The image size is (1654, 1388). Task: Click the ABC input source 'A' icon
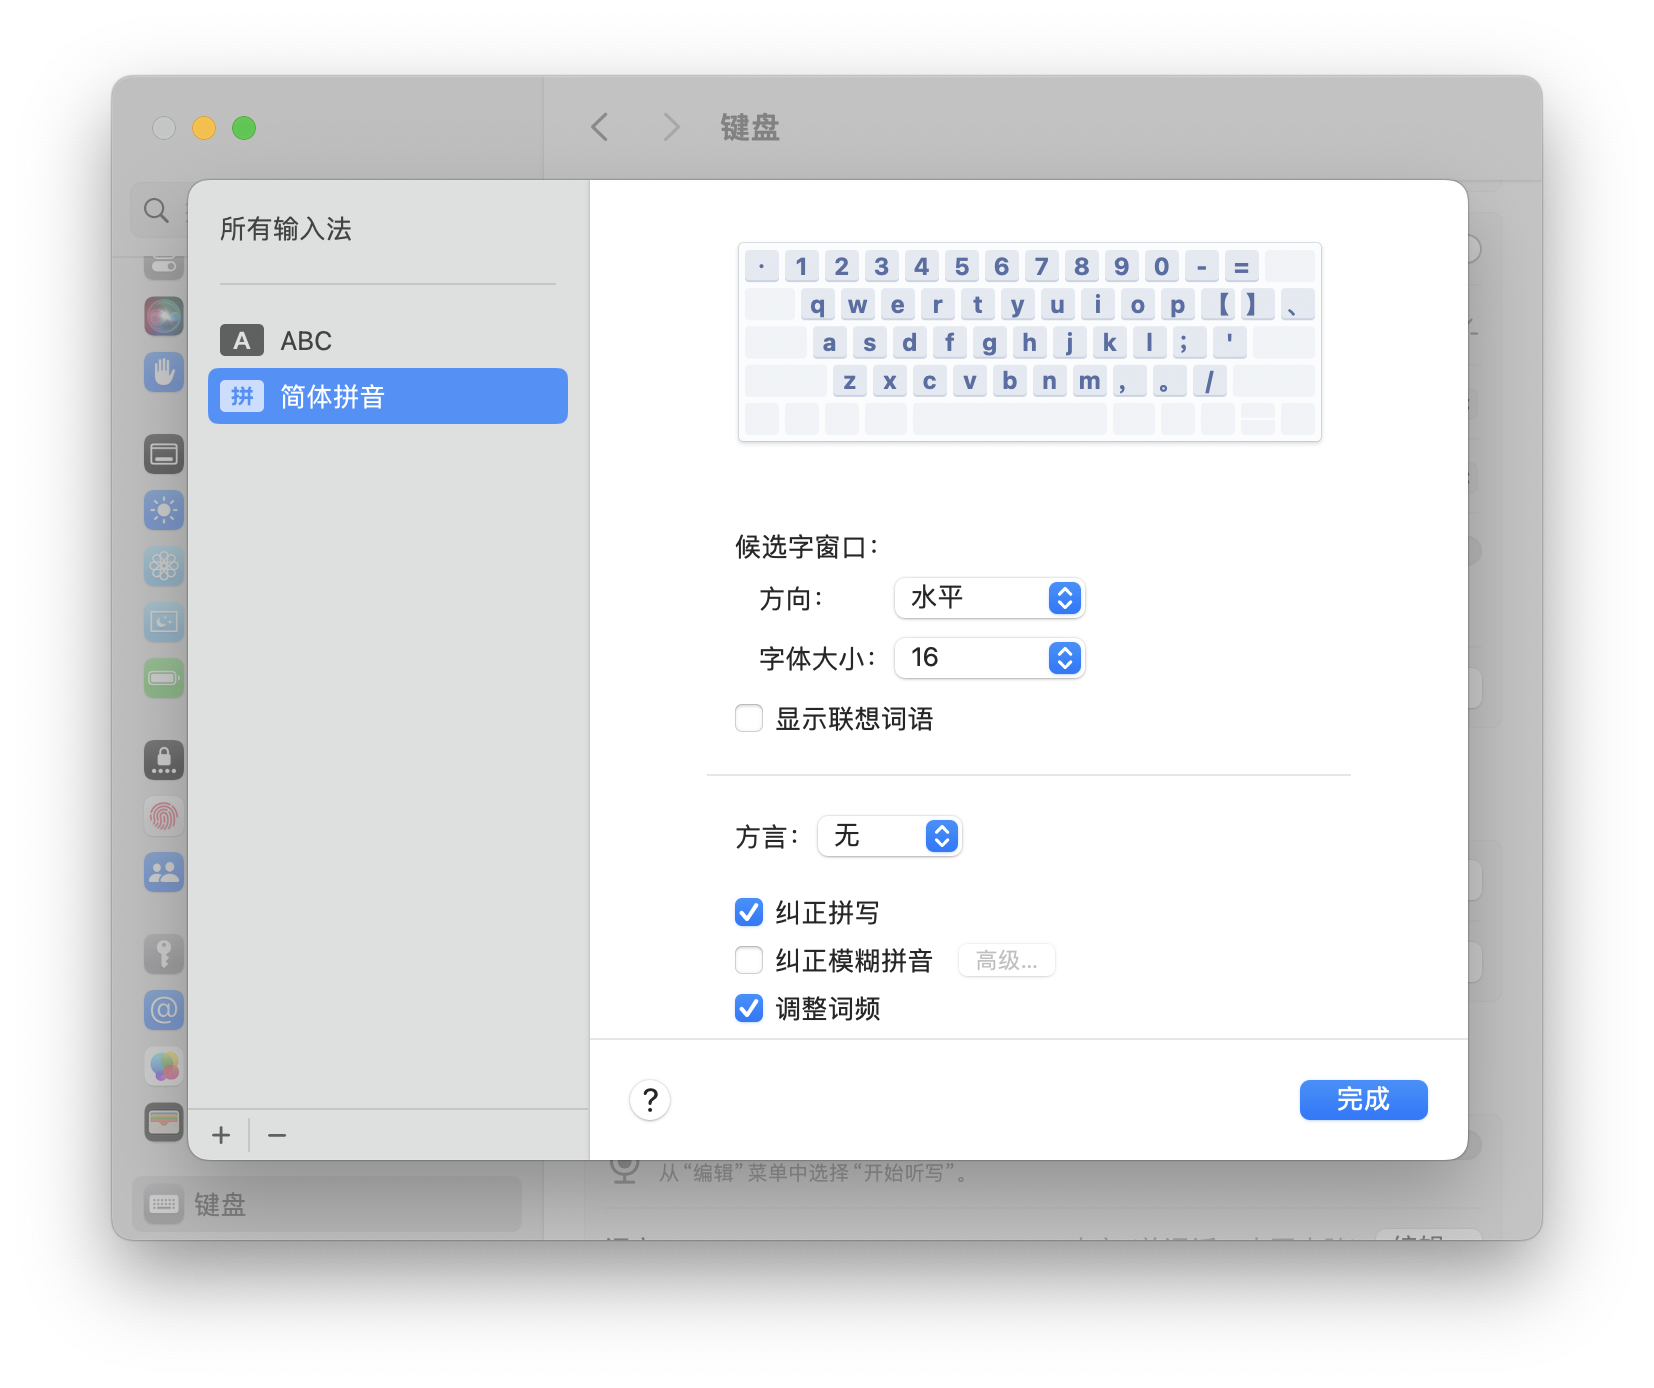(x=242, y=341)
